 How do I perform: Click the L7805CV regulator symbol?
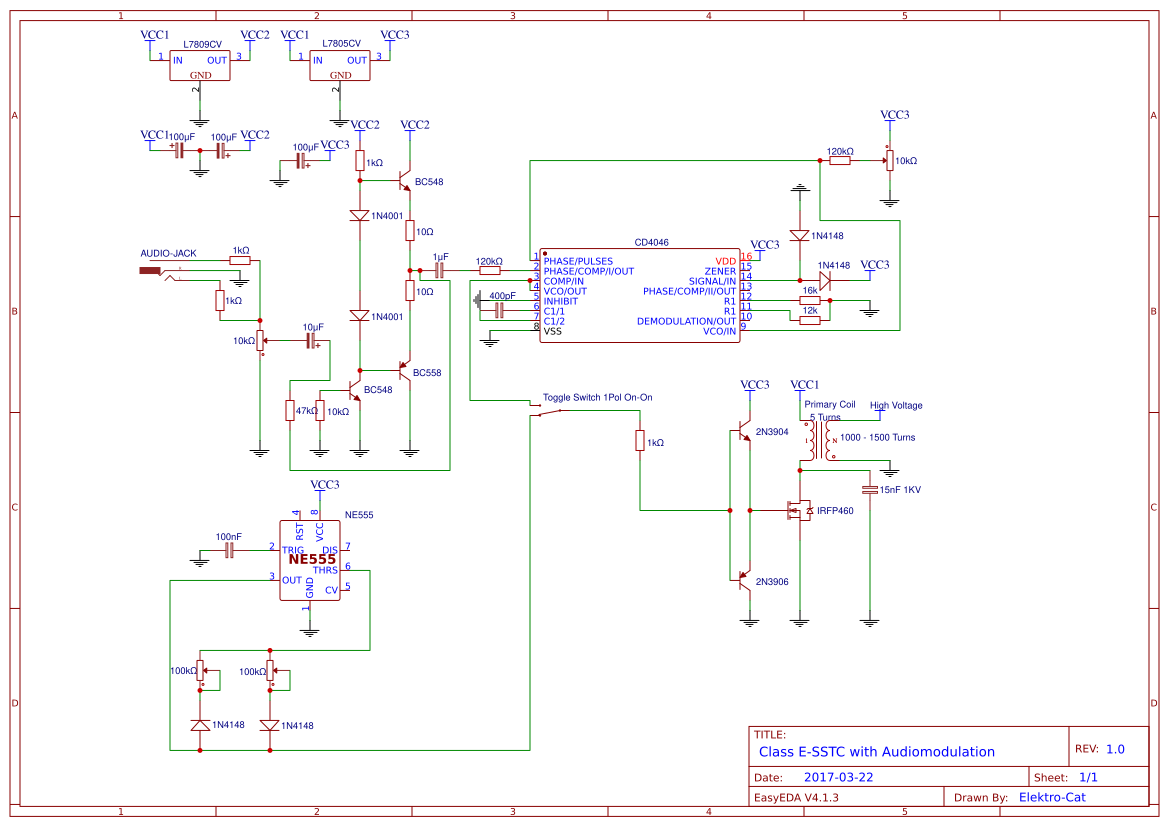[338, 66]
